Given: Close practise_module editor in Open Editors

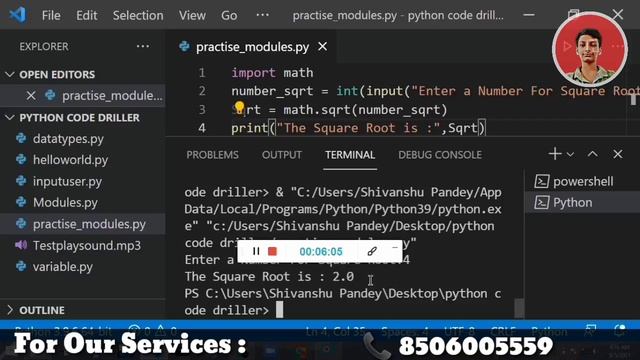Looking at the screenshot, I should click(31, 96).
